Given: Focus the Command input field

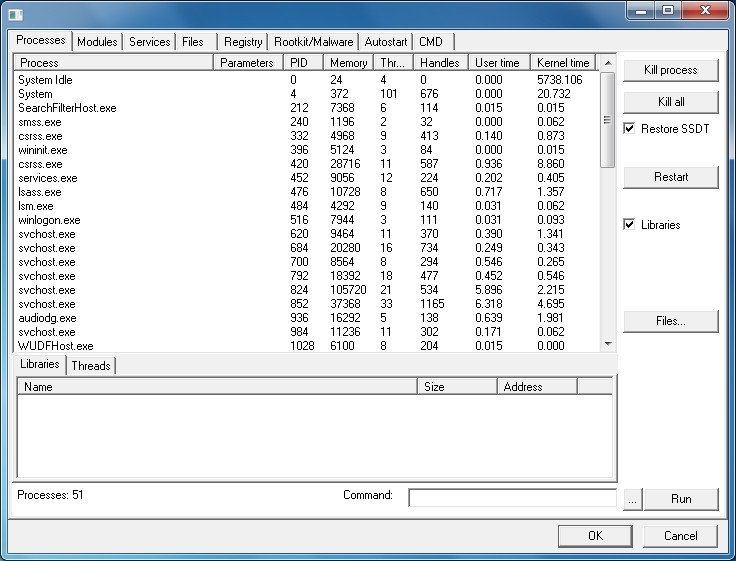Looking at the screenshot, I should [512, 498].
